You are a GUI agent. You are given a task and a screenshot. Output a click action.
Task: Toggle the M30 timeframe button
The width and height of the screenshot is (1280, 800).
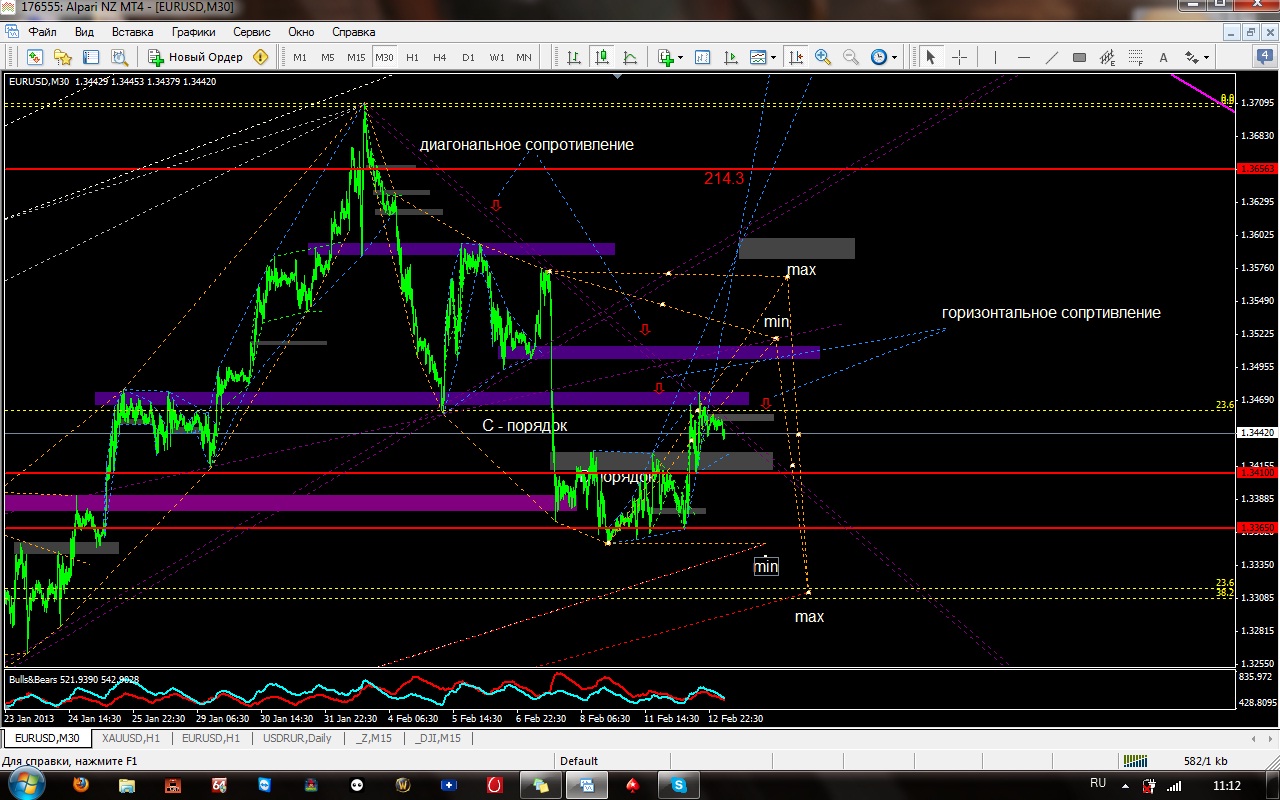click(384, 57)
